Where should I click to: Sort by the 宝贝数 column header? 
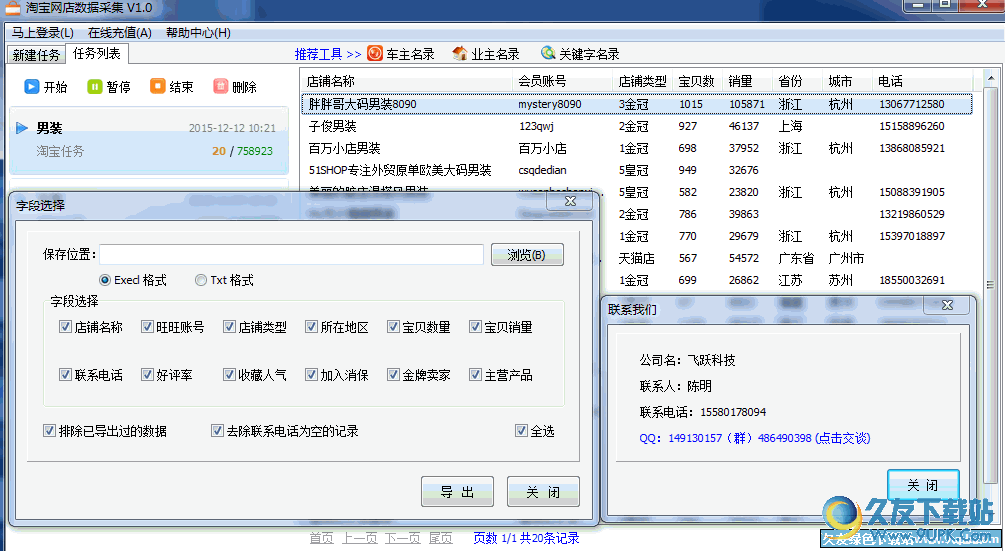(x=697, y=81)
